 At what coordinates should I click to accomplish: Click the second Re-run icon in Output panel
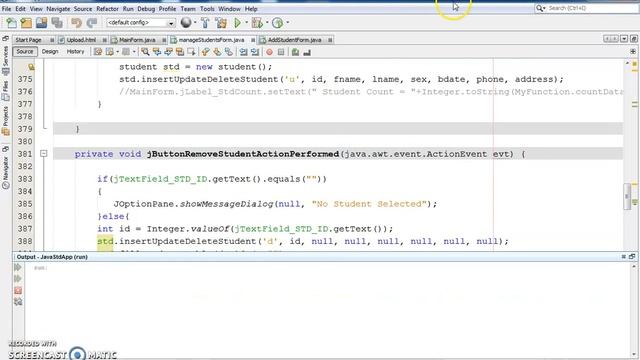click(18, 279)
